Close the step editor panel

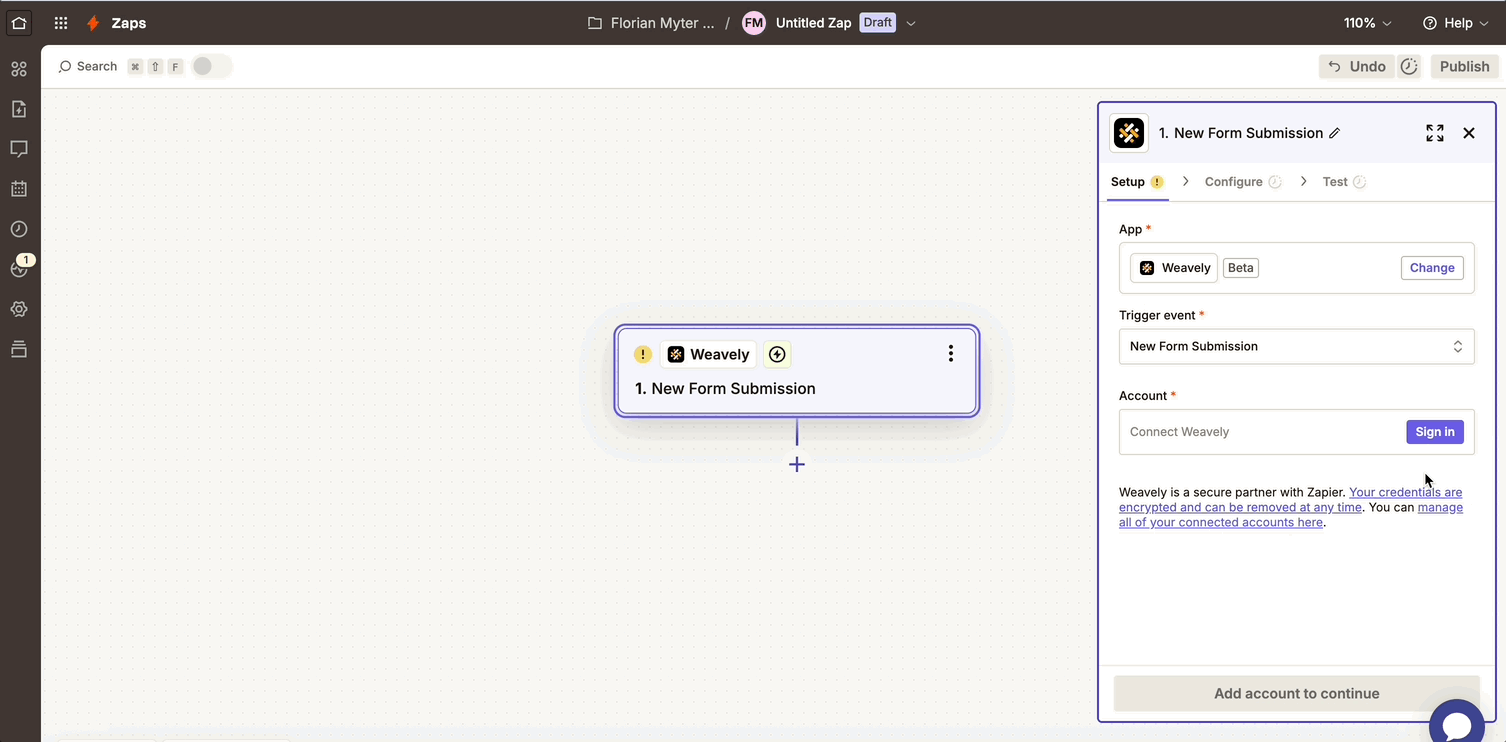(1469, 133)
